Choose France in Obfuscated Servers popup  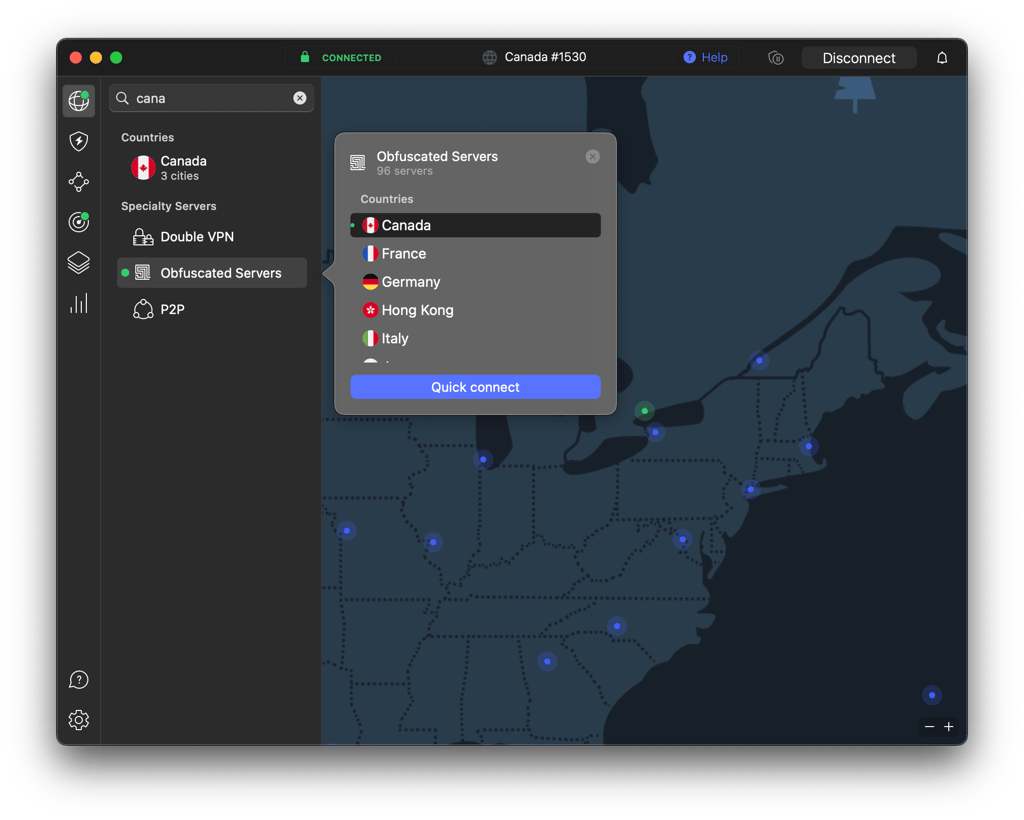[x=475, y=253]
